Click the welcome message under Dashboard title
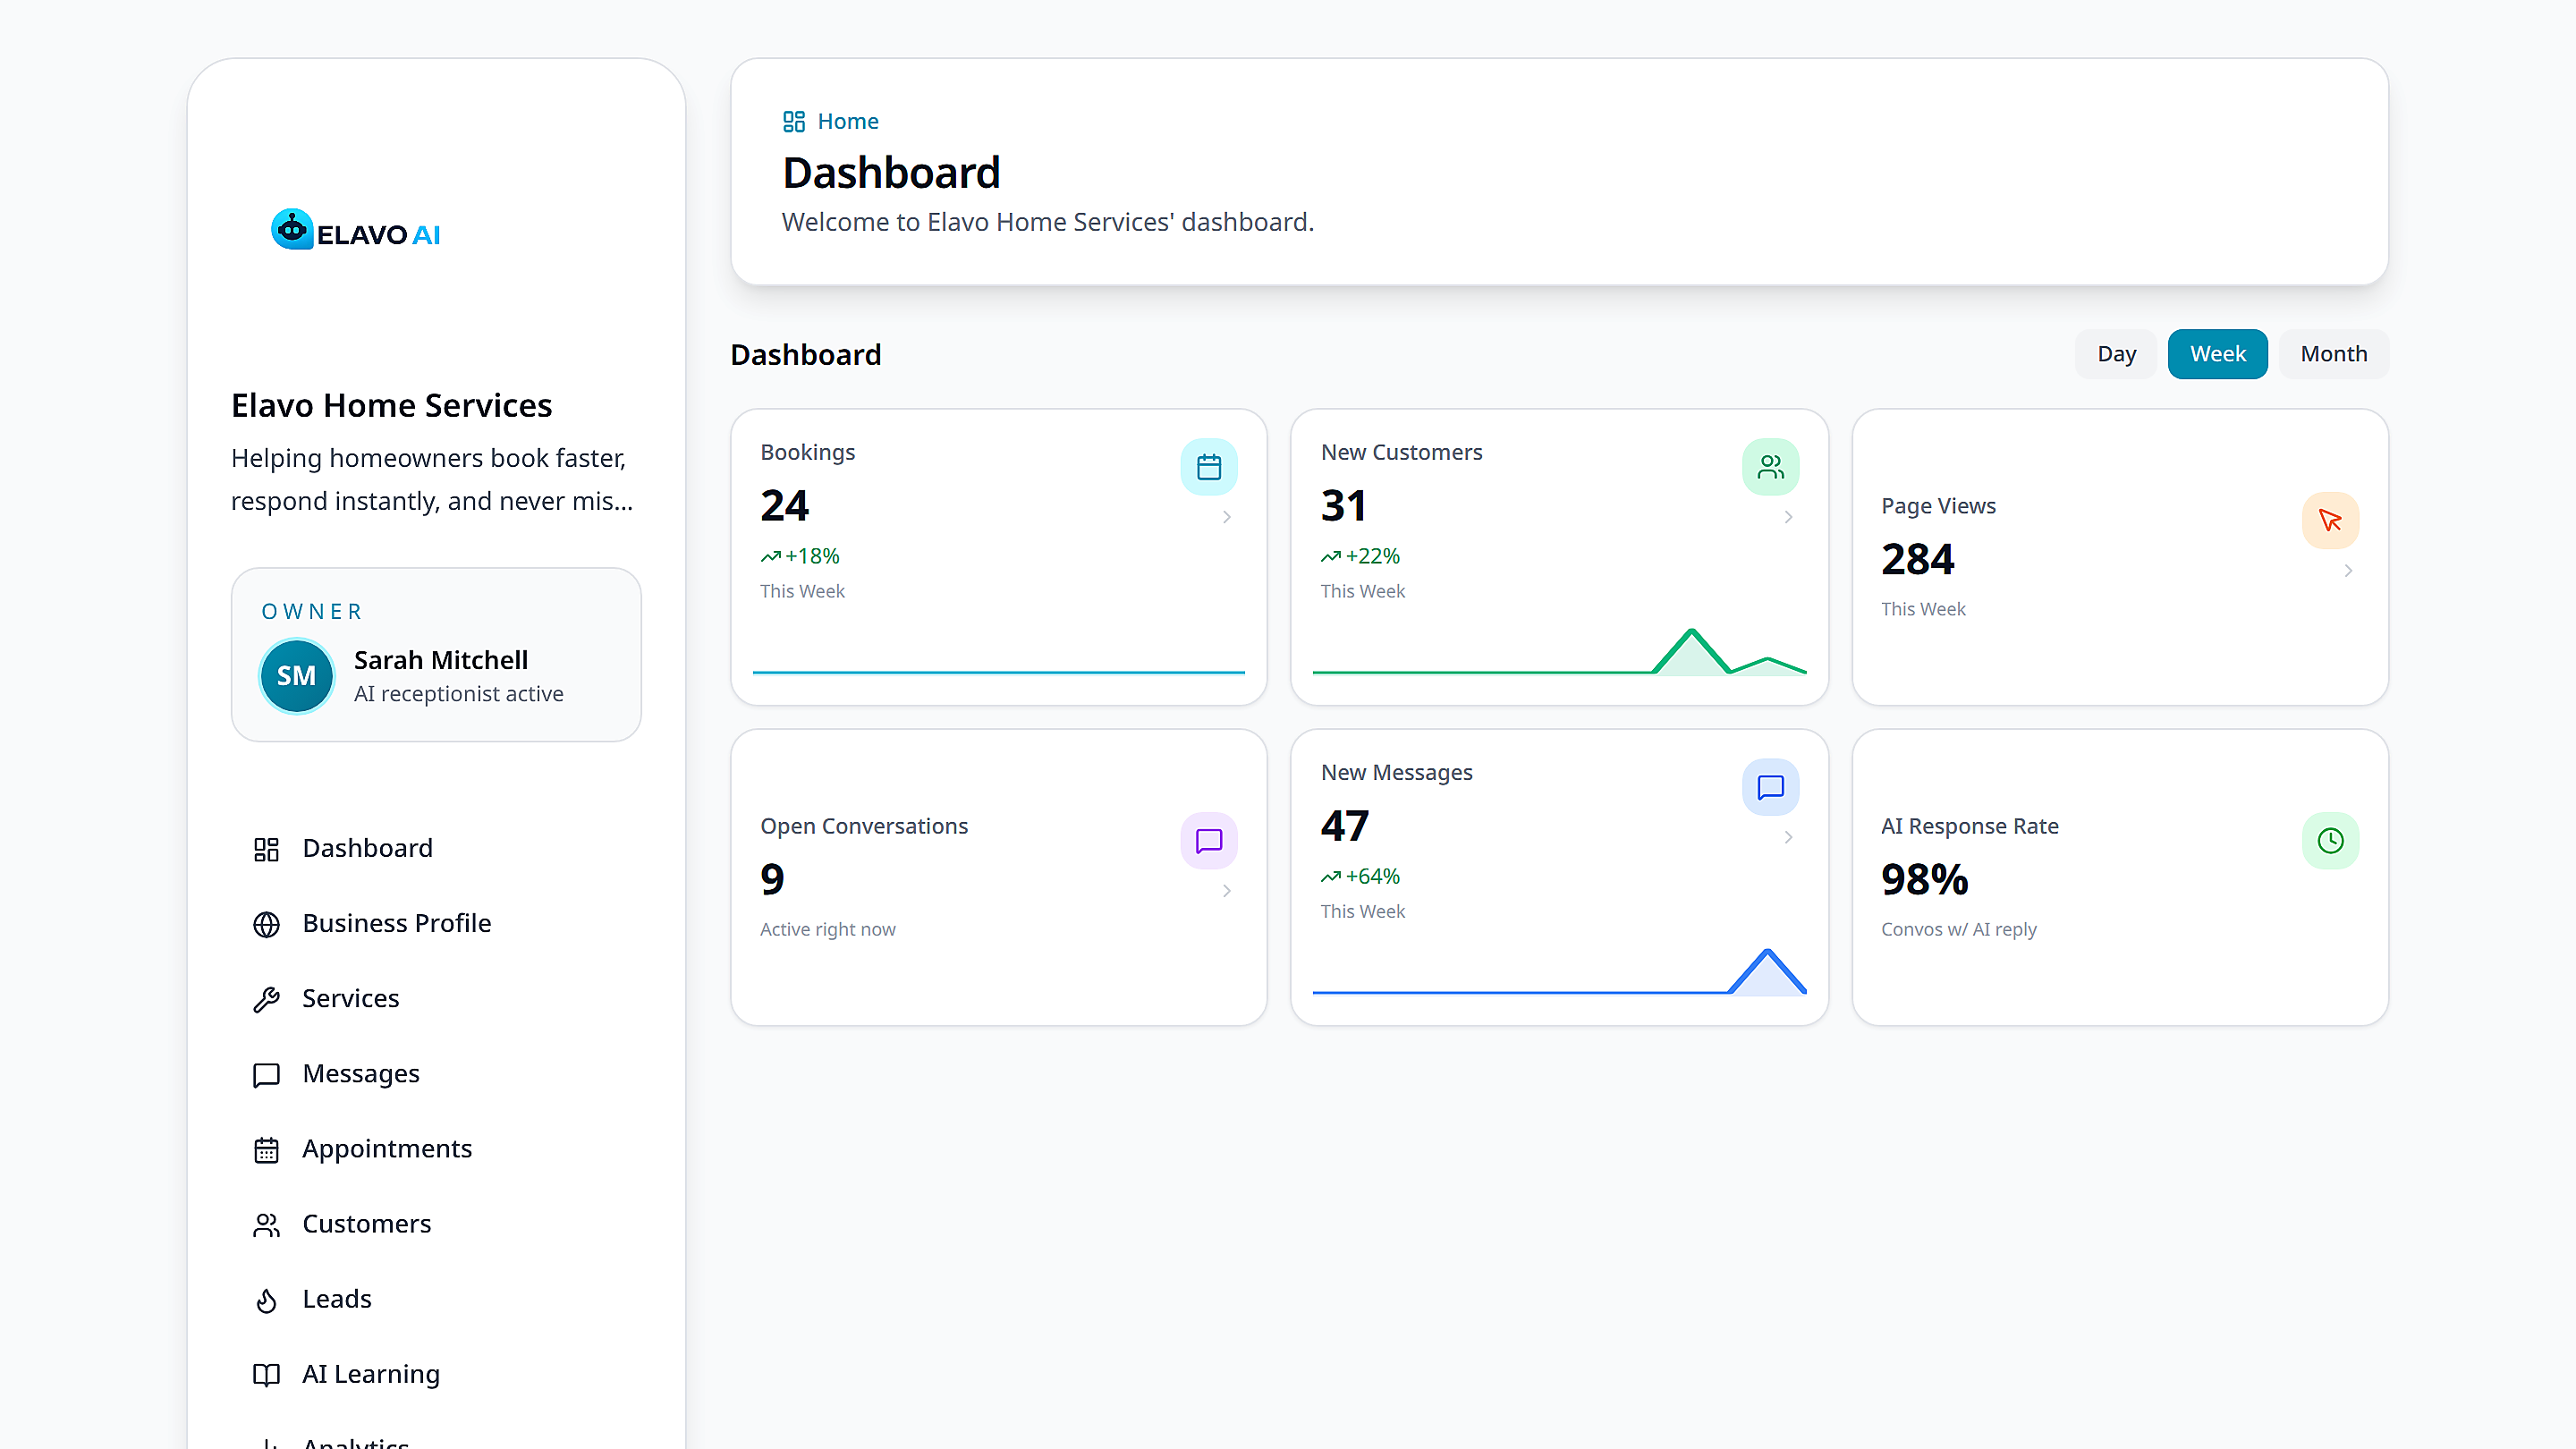Screen dimensions: 2576x1449 1047,222
